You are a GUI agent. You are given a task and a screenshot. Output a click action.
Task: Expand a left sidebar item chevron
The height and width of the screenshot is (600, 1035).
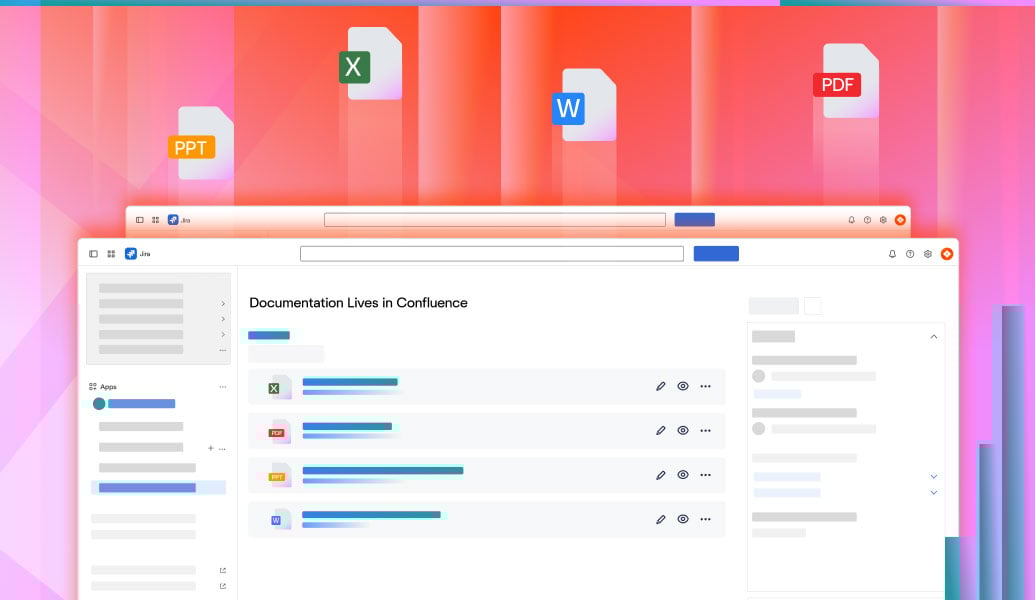point(224,305)
